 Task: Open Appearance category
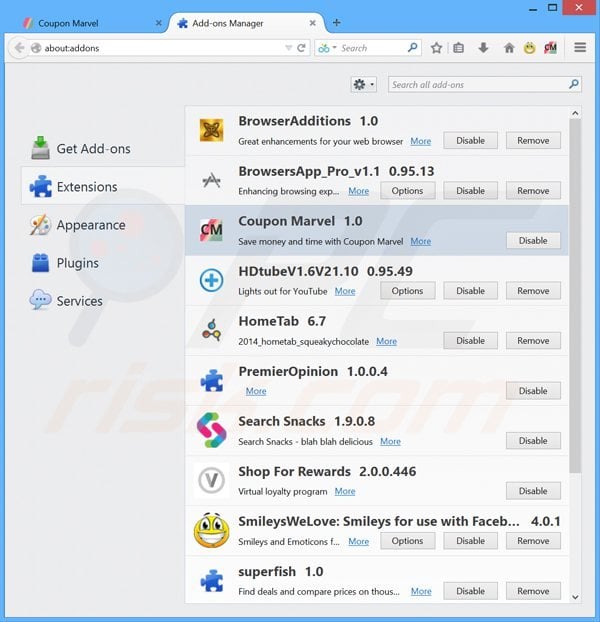pyautogui.click(x=102, y=225)
